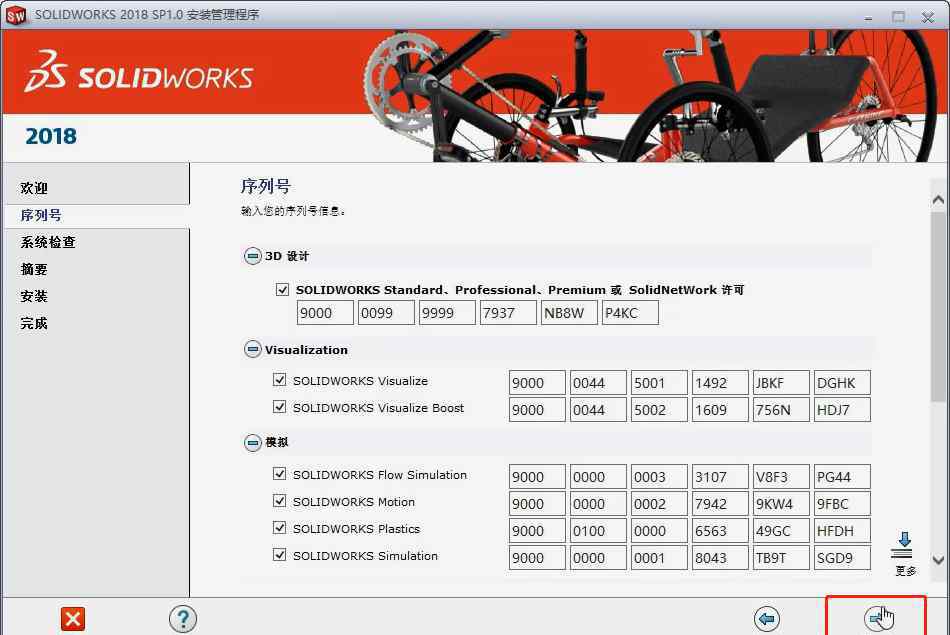Open the help question mark icon
Image resolution: width=950 pixels, height=635 pixels.
point(182,619)
